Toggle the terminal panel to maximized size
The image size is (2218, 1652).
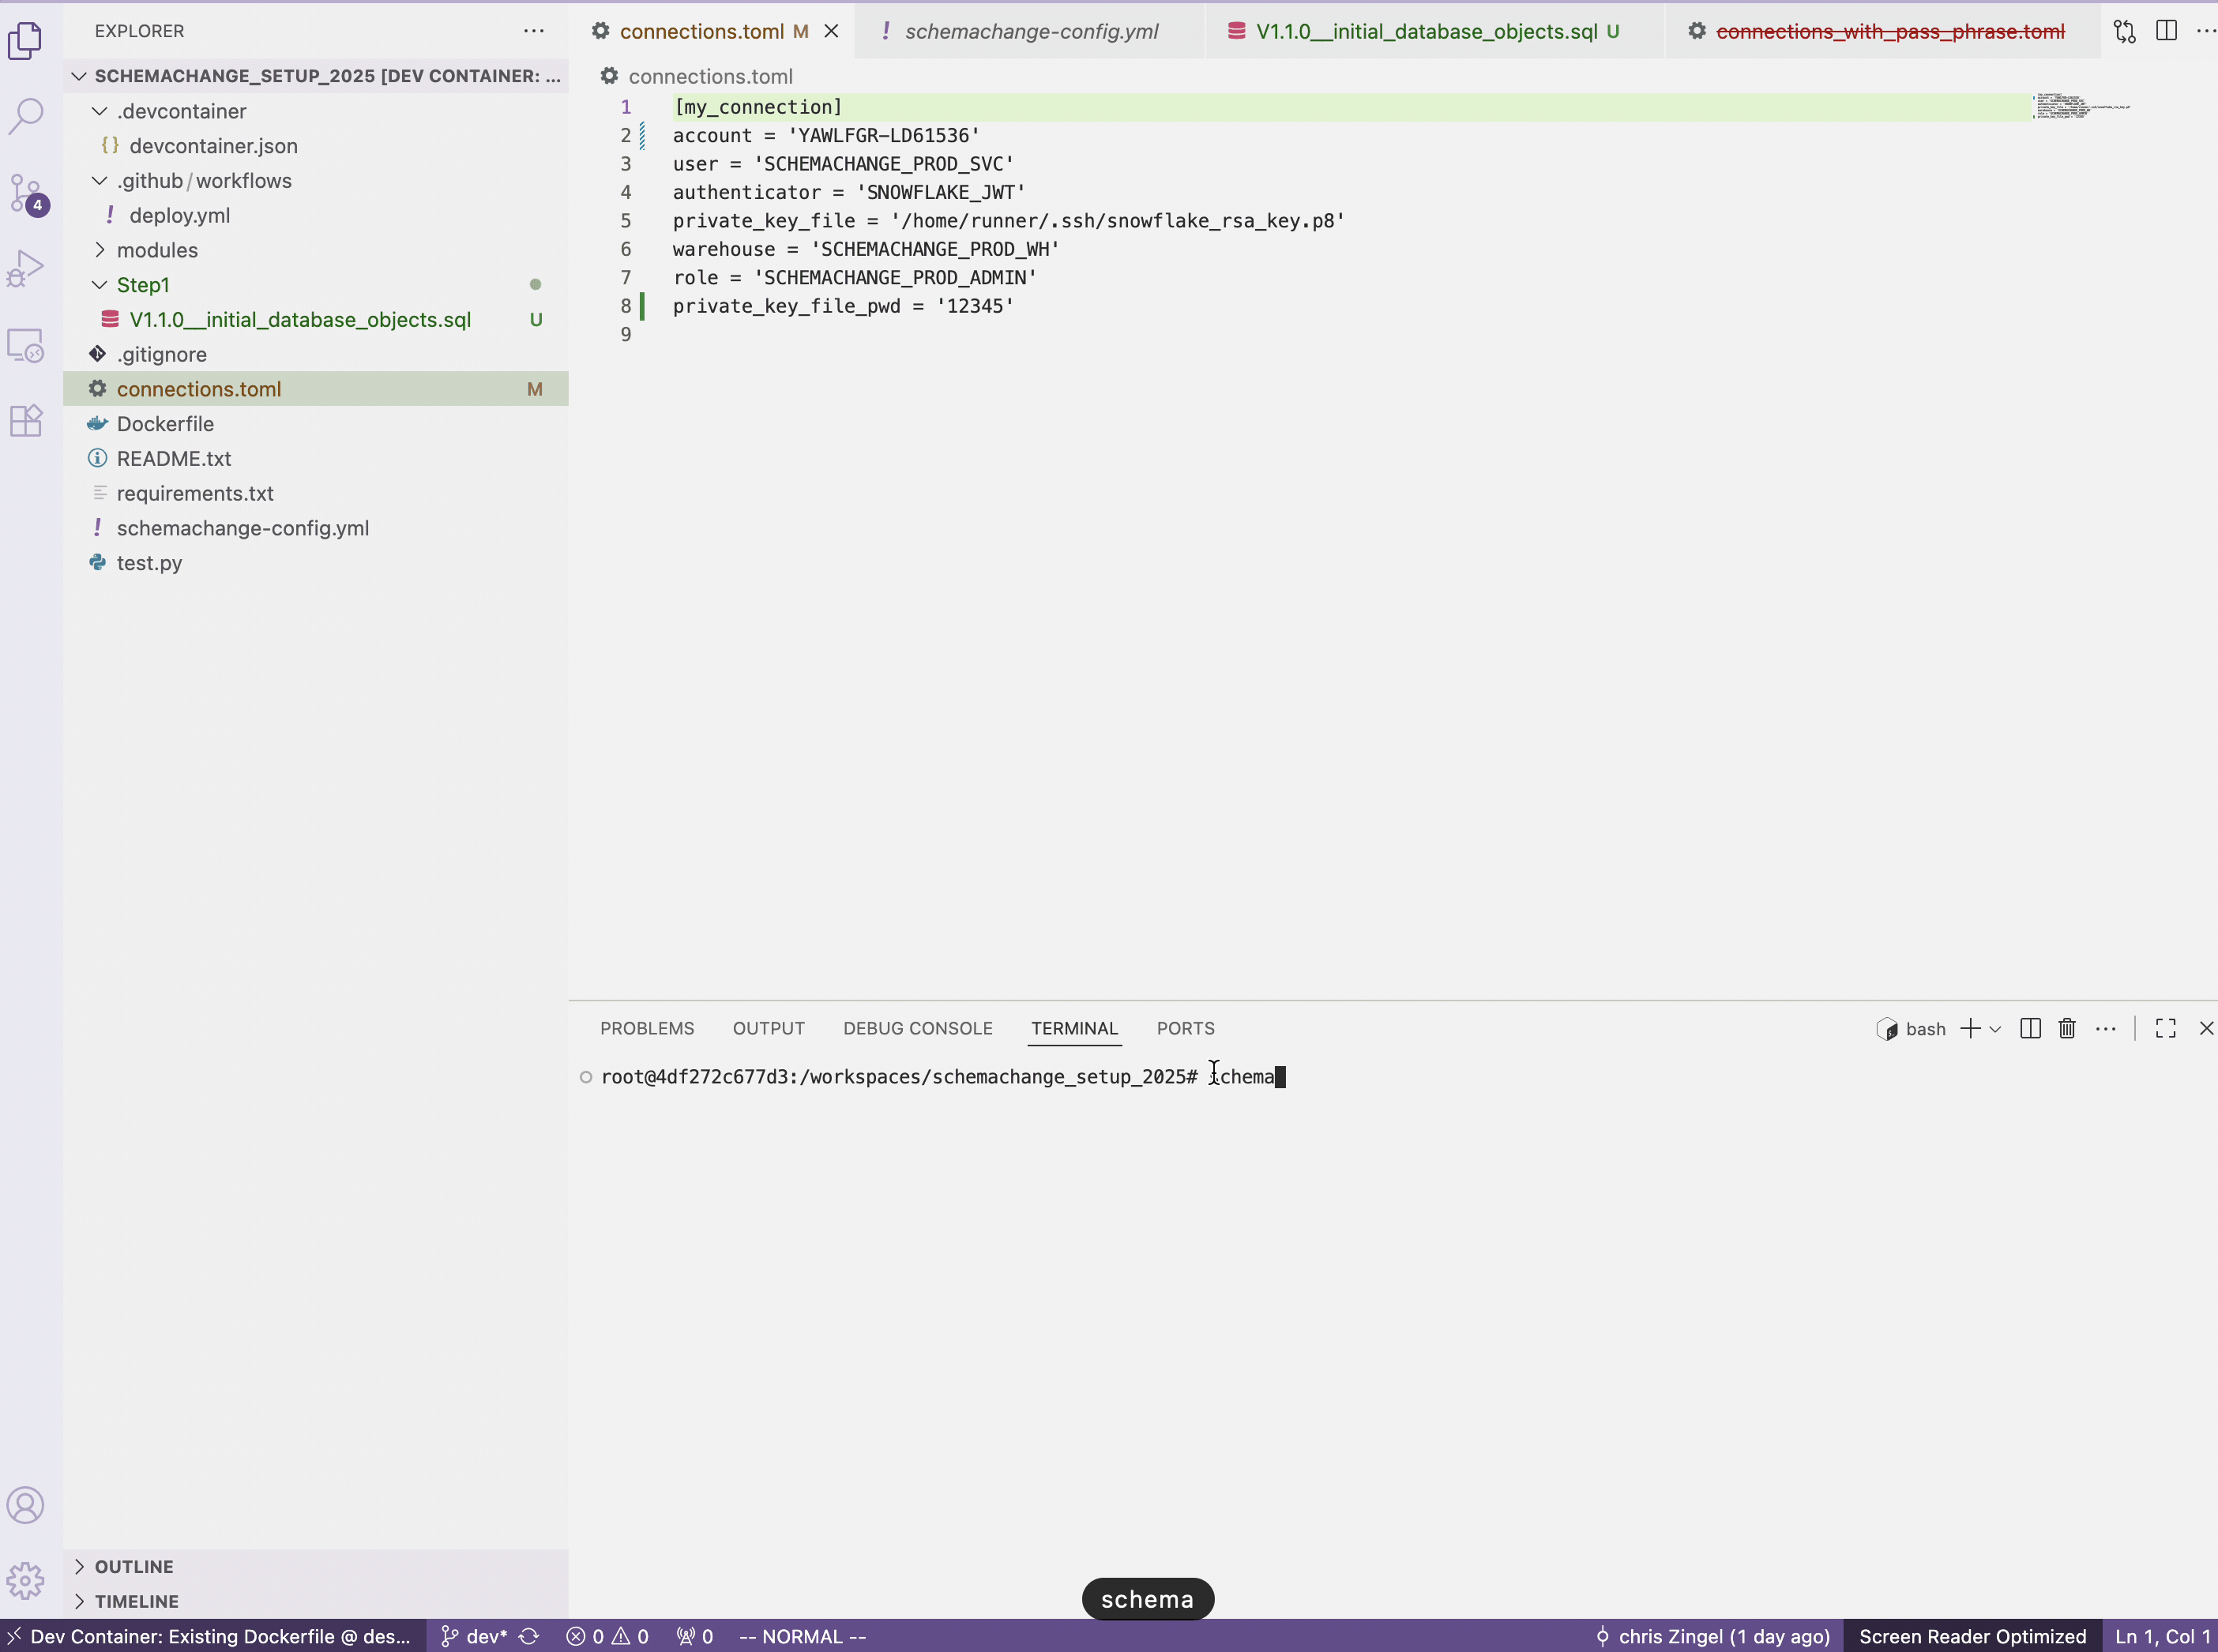pos(2165,1028)
